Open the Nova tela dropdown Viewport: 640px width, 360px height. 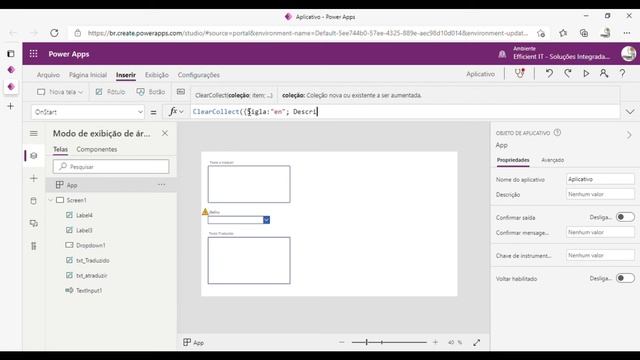(x=60, y=92)
